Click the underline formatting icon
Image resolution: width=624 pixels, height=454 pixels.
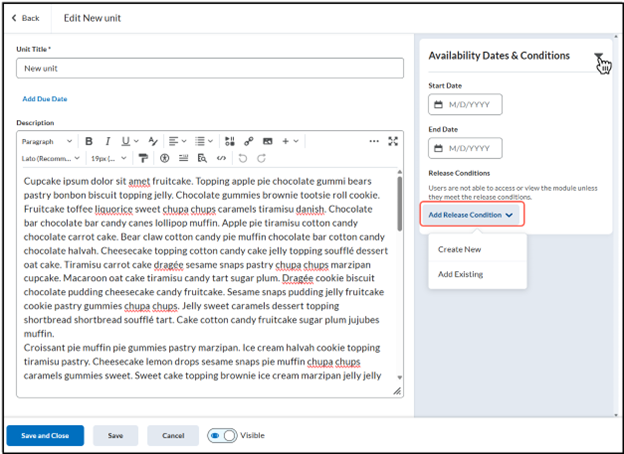[125, 141]
